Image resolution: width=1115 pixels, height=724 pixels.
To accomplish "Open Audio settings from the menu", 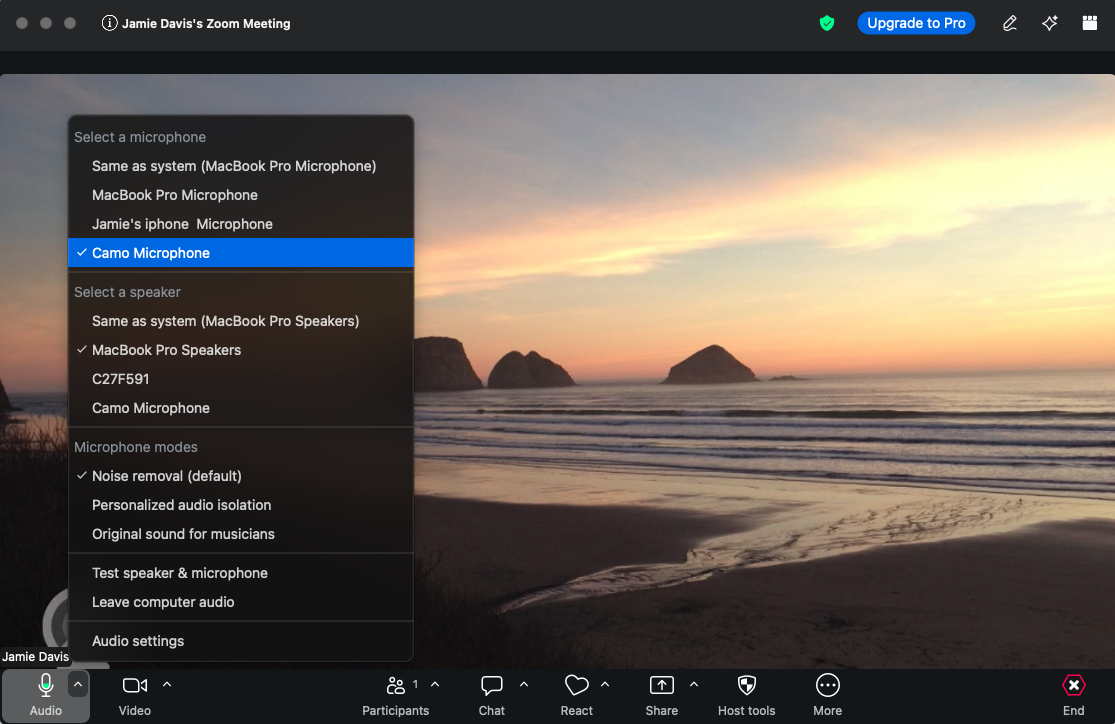I will coord(138,641).
